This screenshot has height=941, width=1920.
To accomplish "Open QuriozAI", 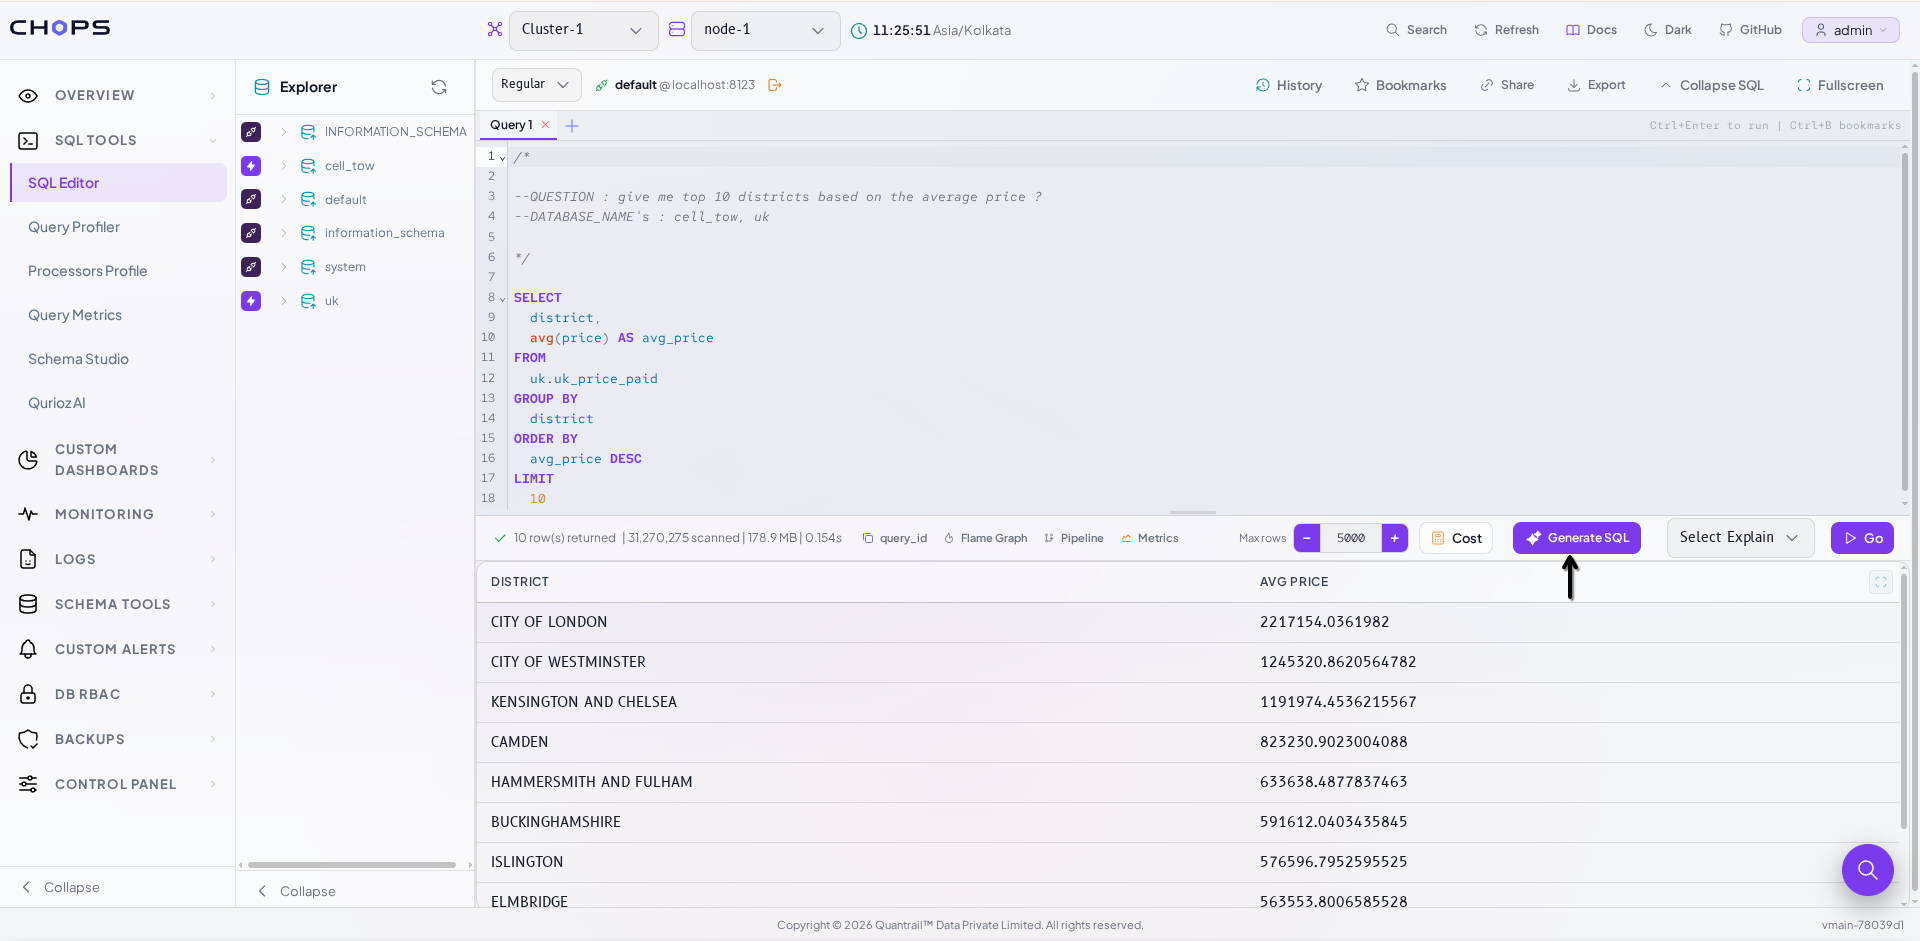I will point(57,403).
